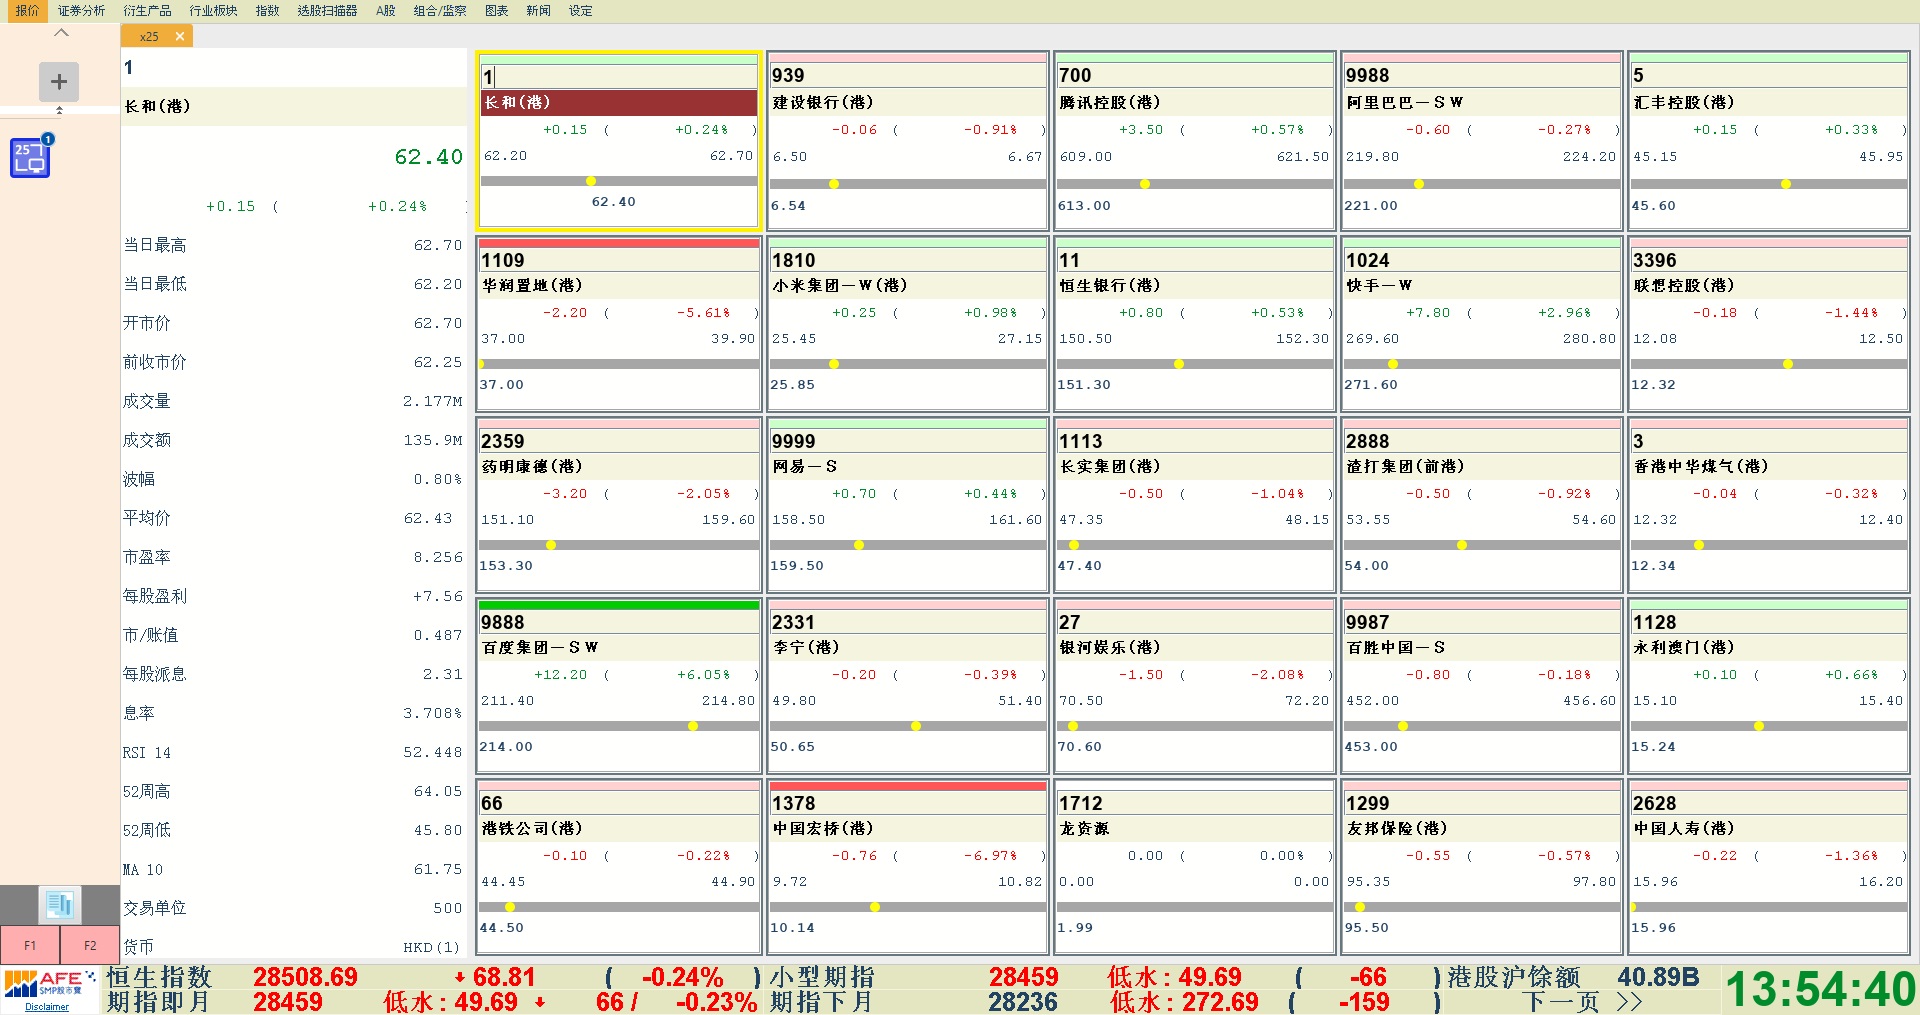Open the 25-stock monitor layout icon
The height and width of the screenshot is (1015, 1920).
[31, 157]
